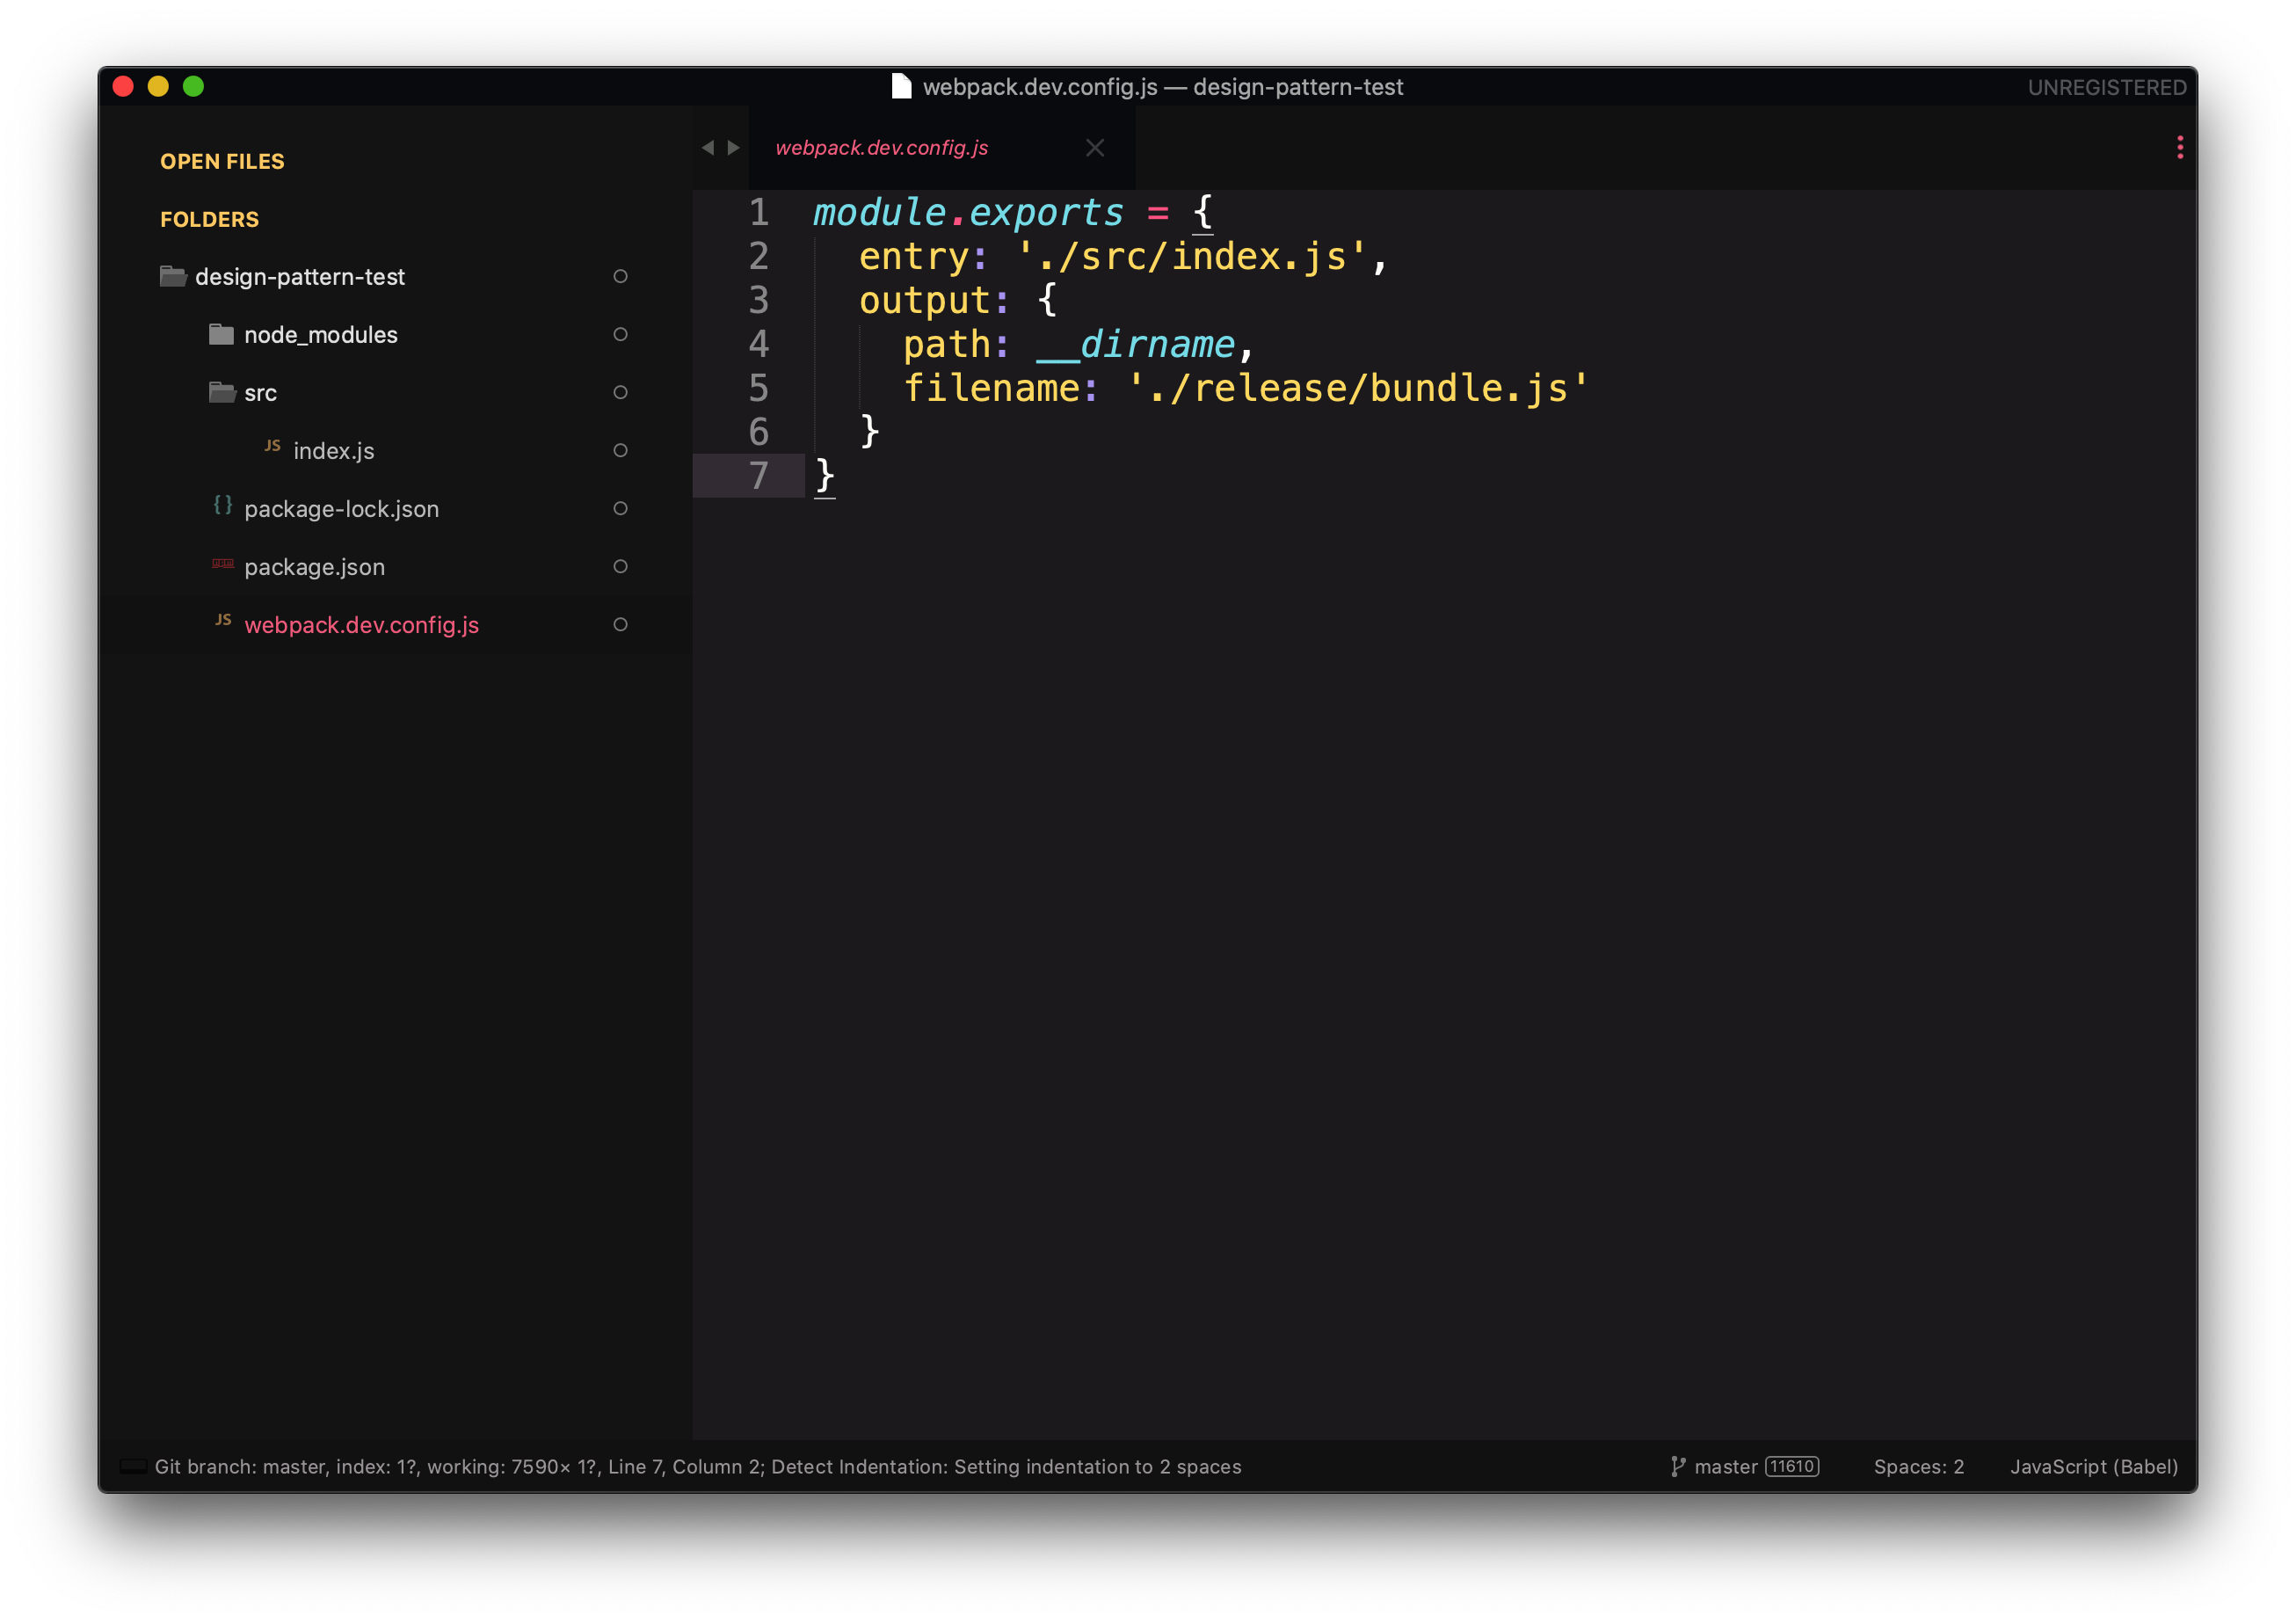The image size is (2296, 1623).
Task: Click the FOLDERS heading
Action: click(209, 219)
